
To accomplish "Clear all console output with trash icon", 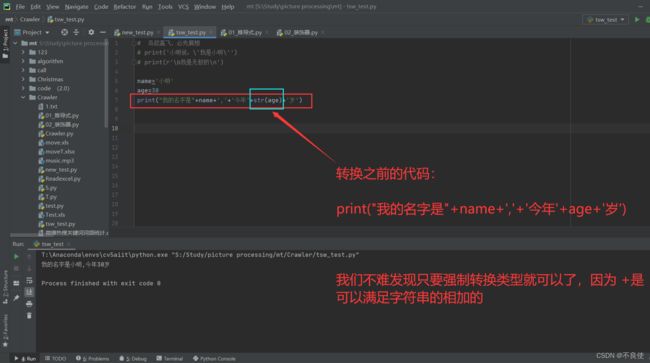I will [x=29, y=316].
